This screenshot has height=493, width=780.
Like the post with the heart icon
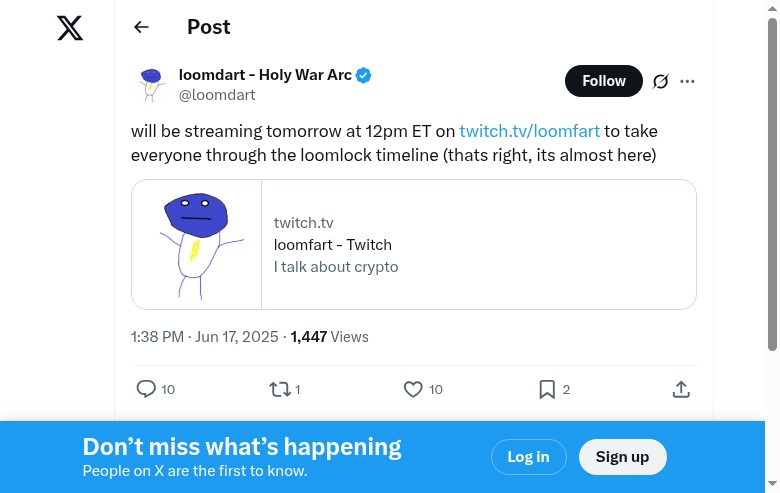[x=413, y=389]
